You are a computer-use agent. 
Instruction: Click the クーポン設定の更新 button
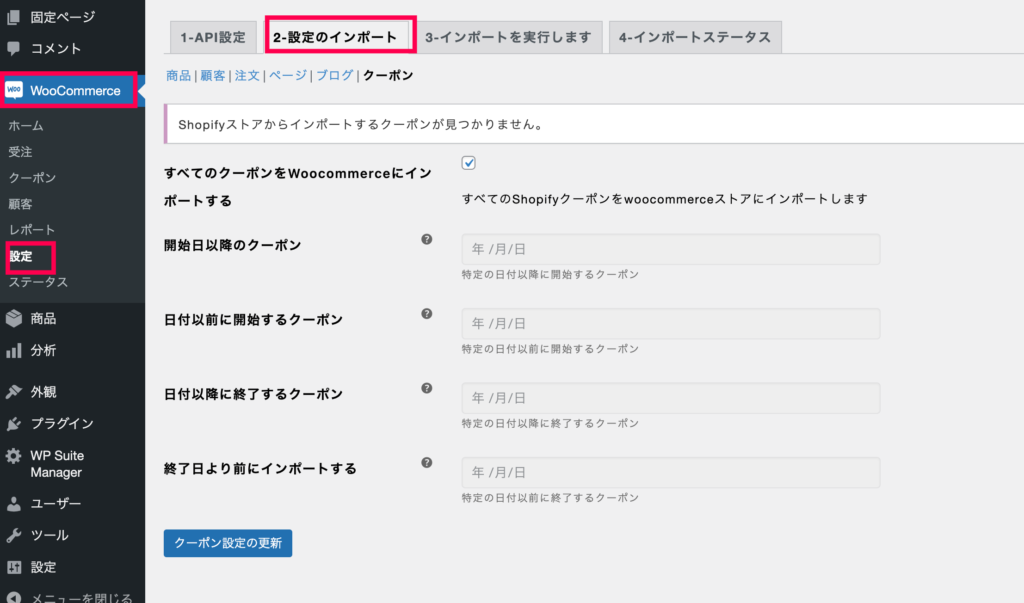click(x=228, y=544)
